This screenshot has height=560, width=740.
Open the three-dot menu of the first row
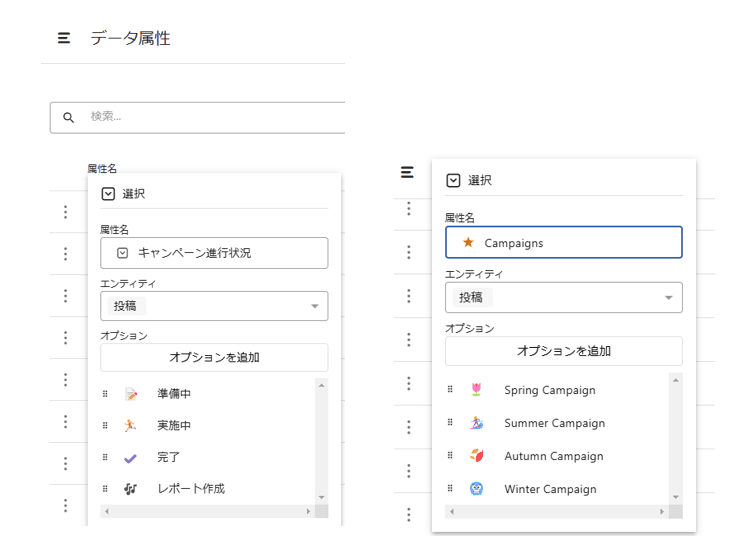click(65, 212)
